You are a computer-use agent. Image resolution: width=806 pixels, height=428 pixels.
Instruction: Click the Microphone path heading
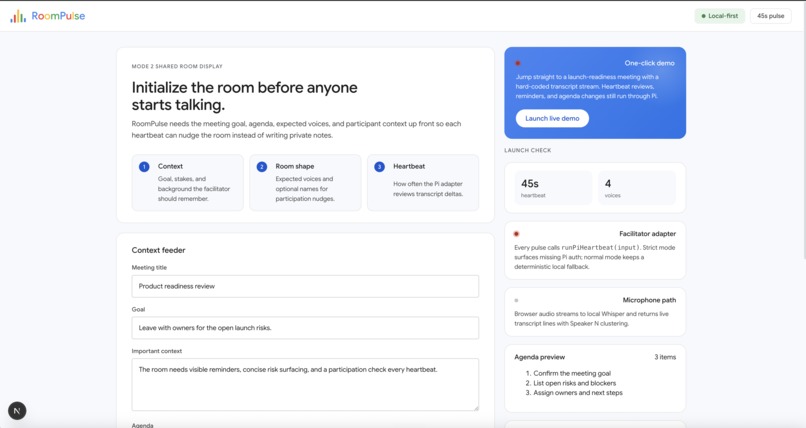(649, 300)
